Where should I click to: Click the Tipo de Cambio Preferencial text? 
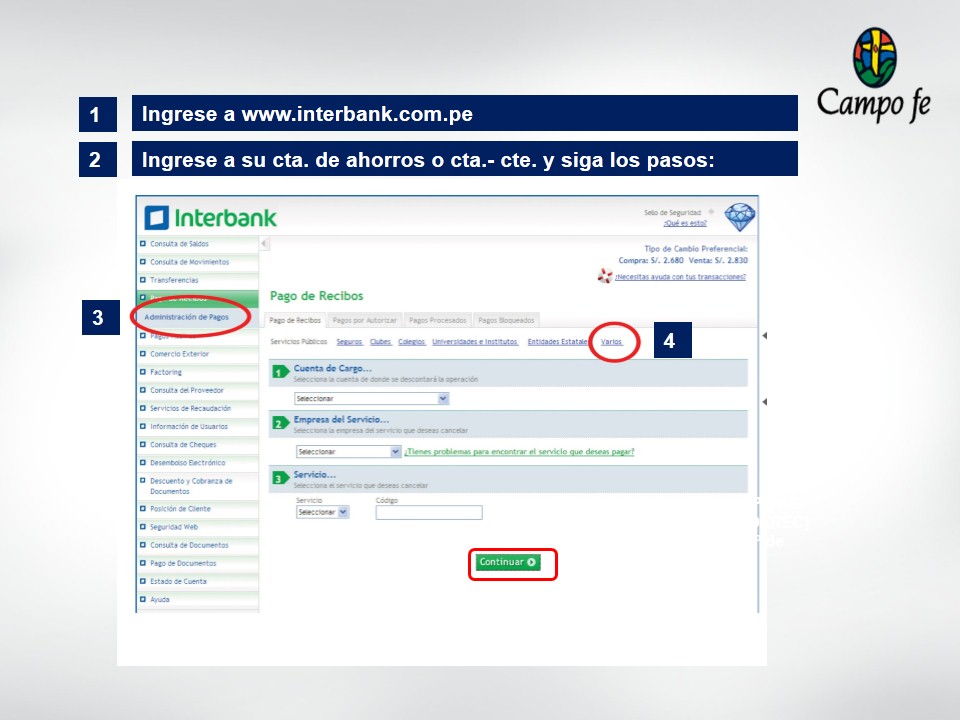pyautogui.click(x=696, y=249)
